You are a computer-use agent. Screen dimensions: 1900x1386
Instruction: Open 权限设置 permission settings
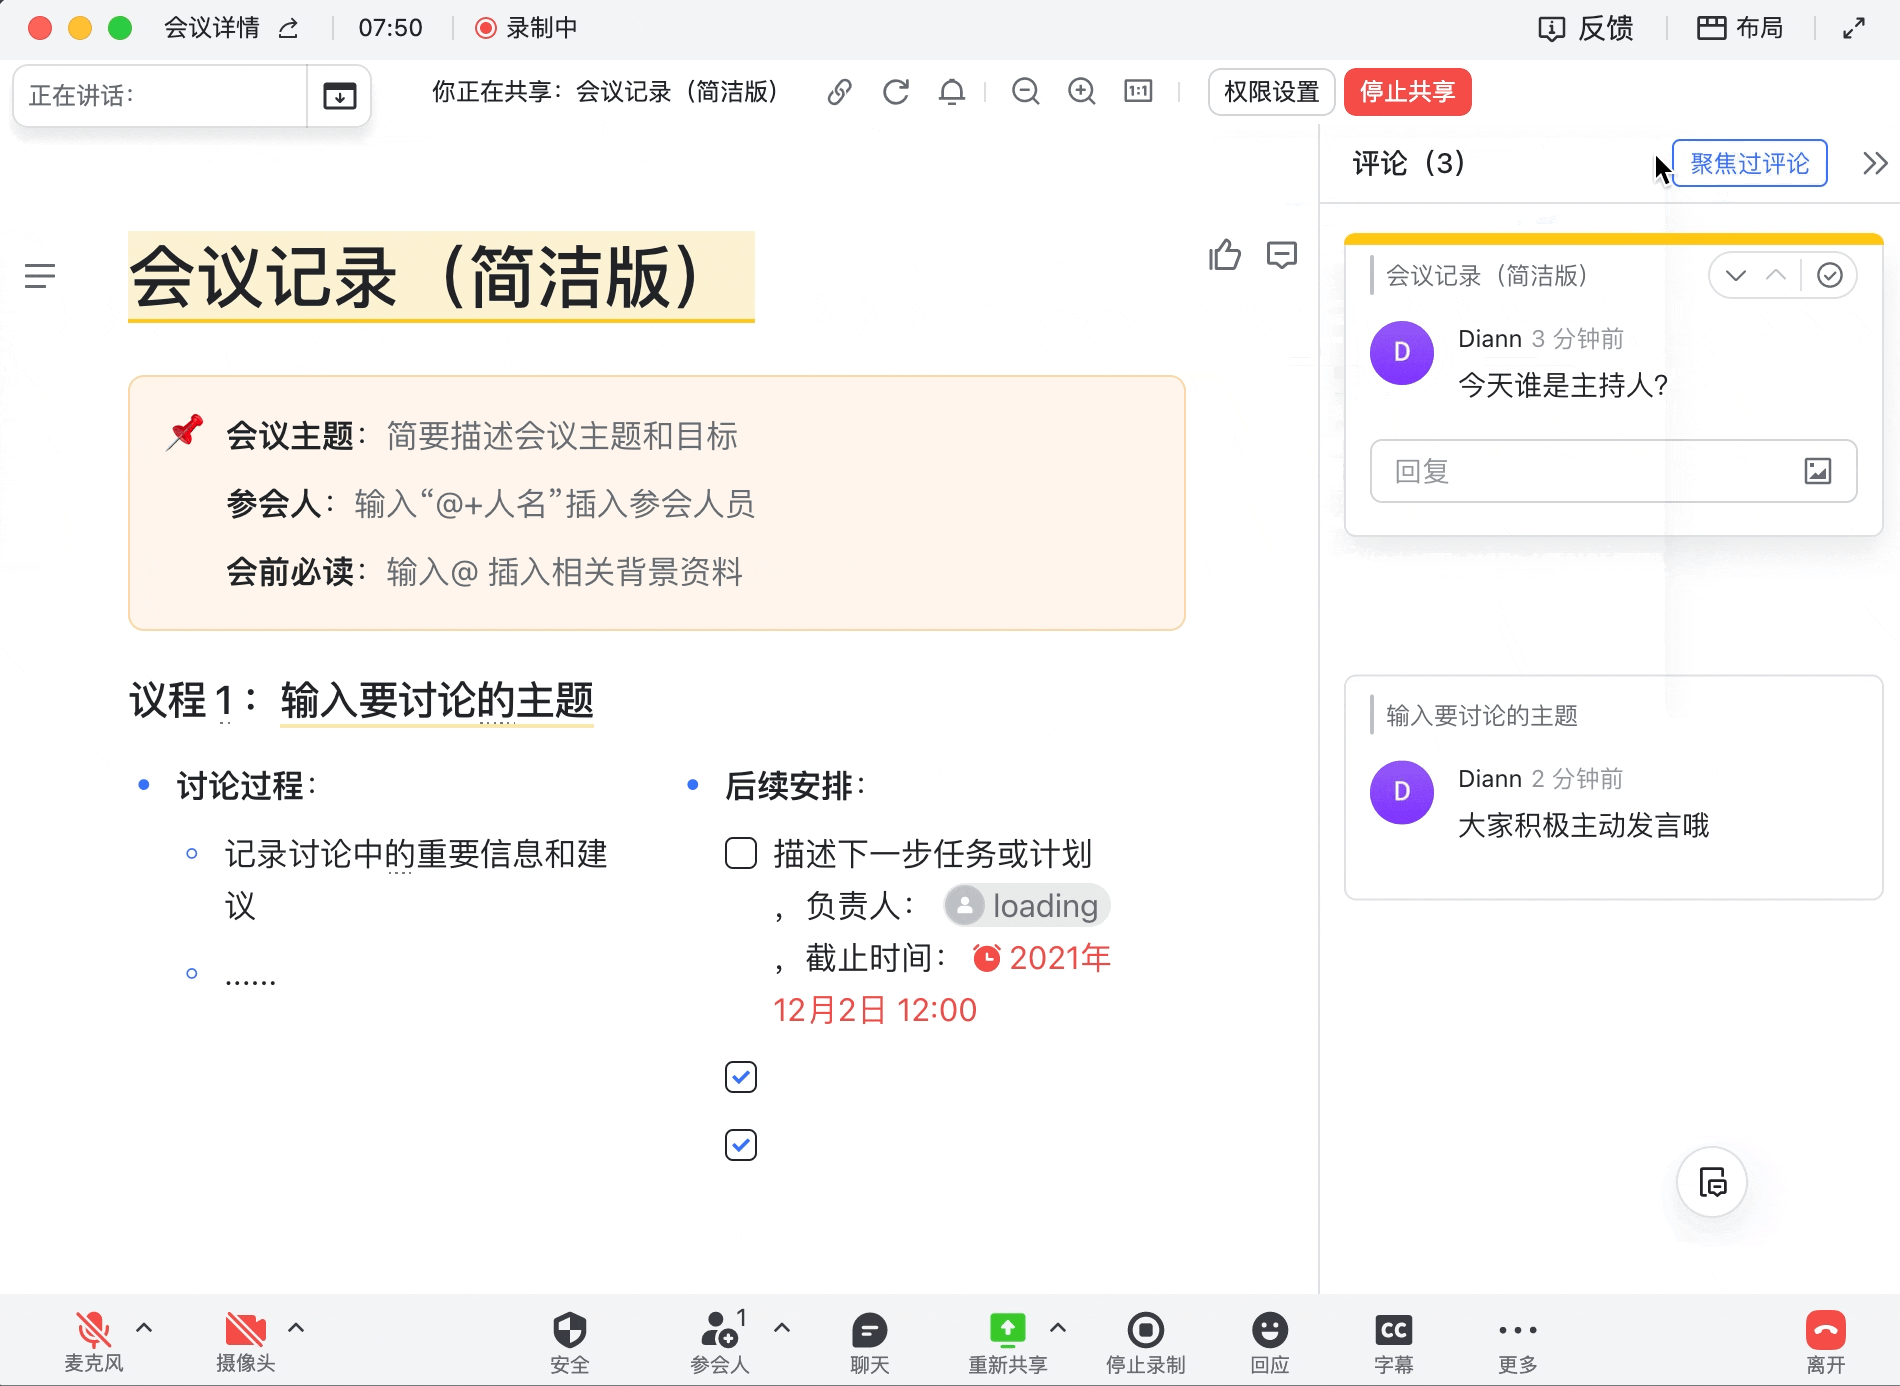click(1272, 92)
